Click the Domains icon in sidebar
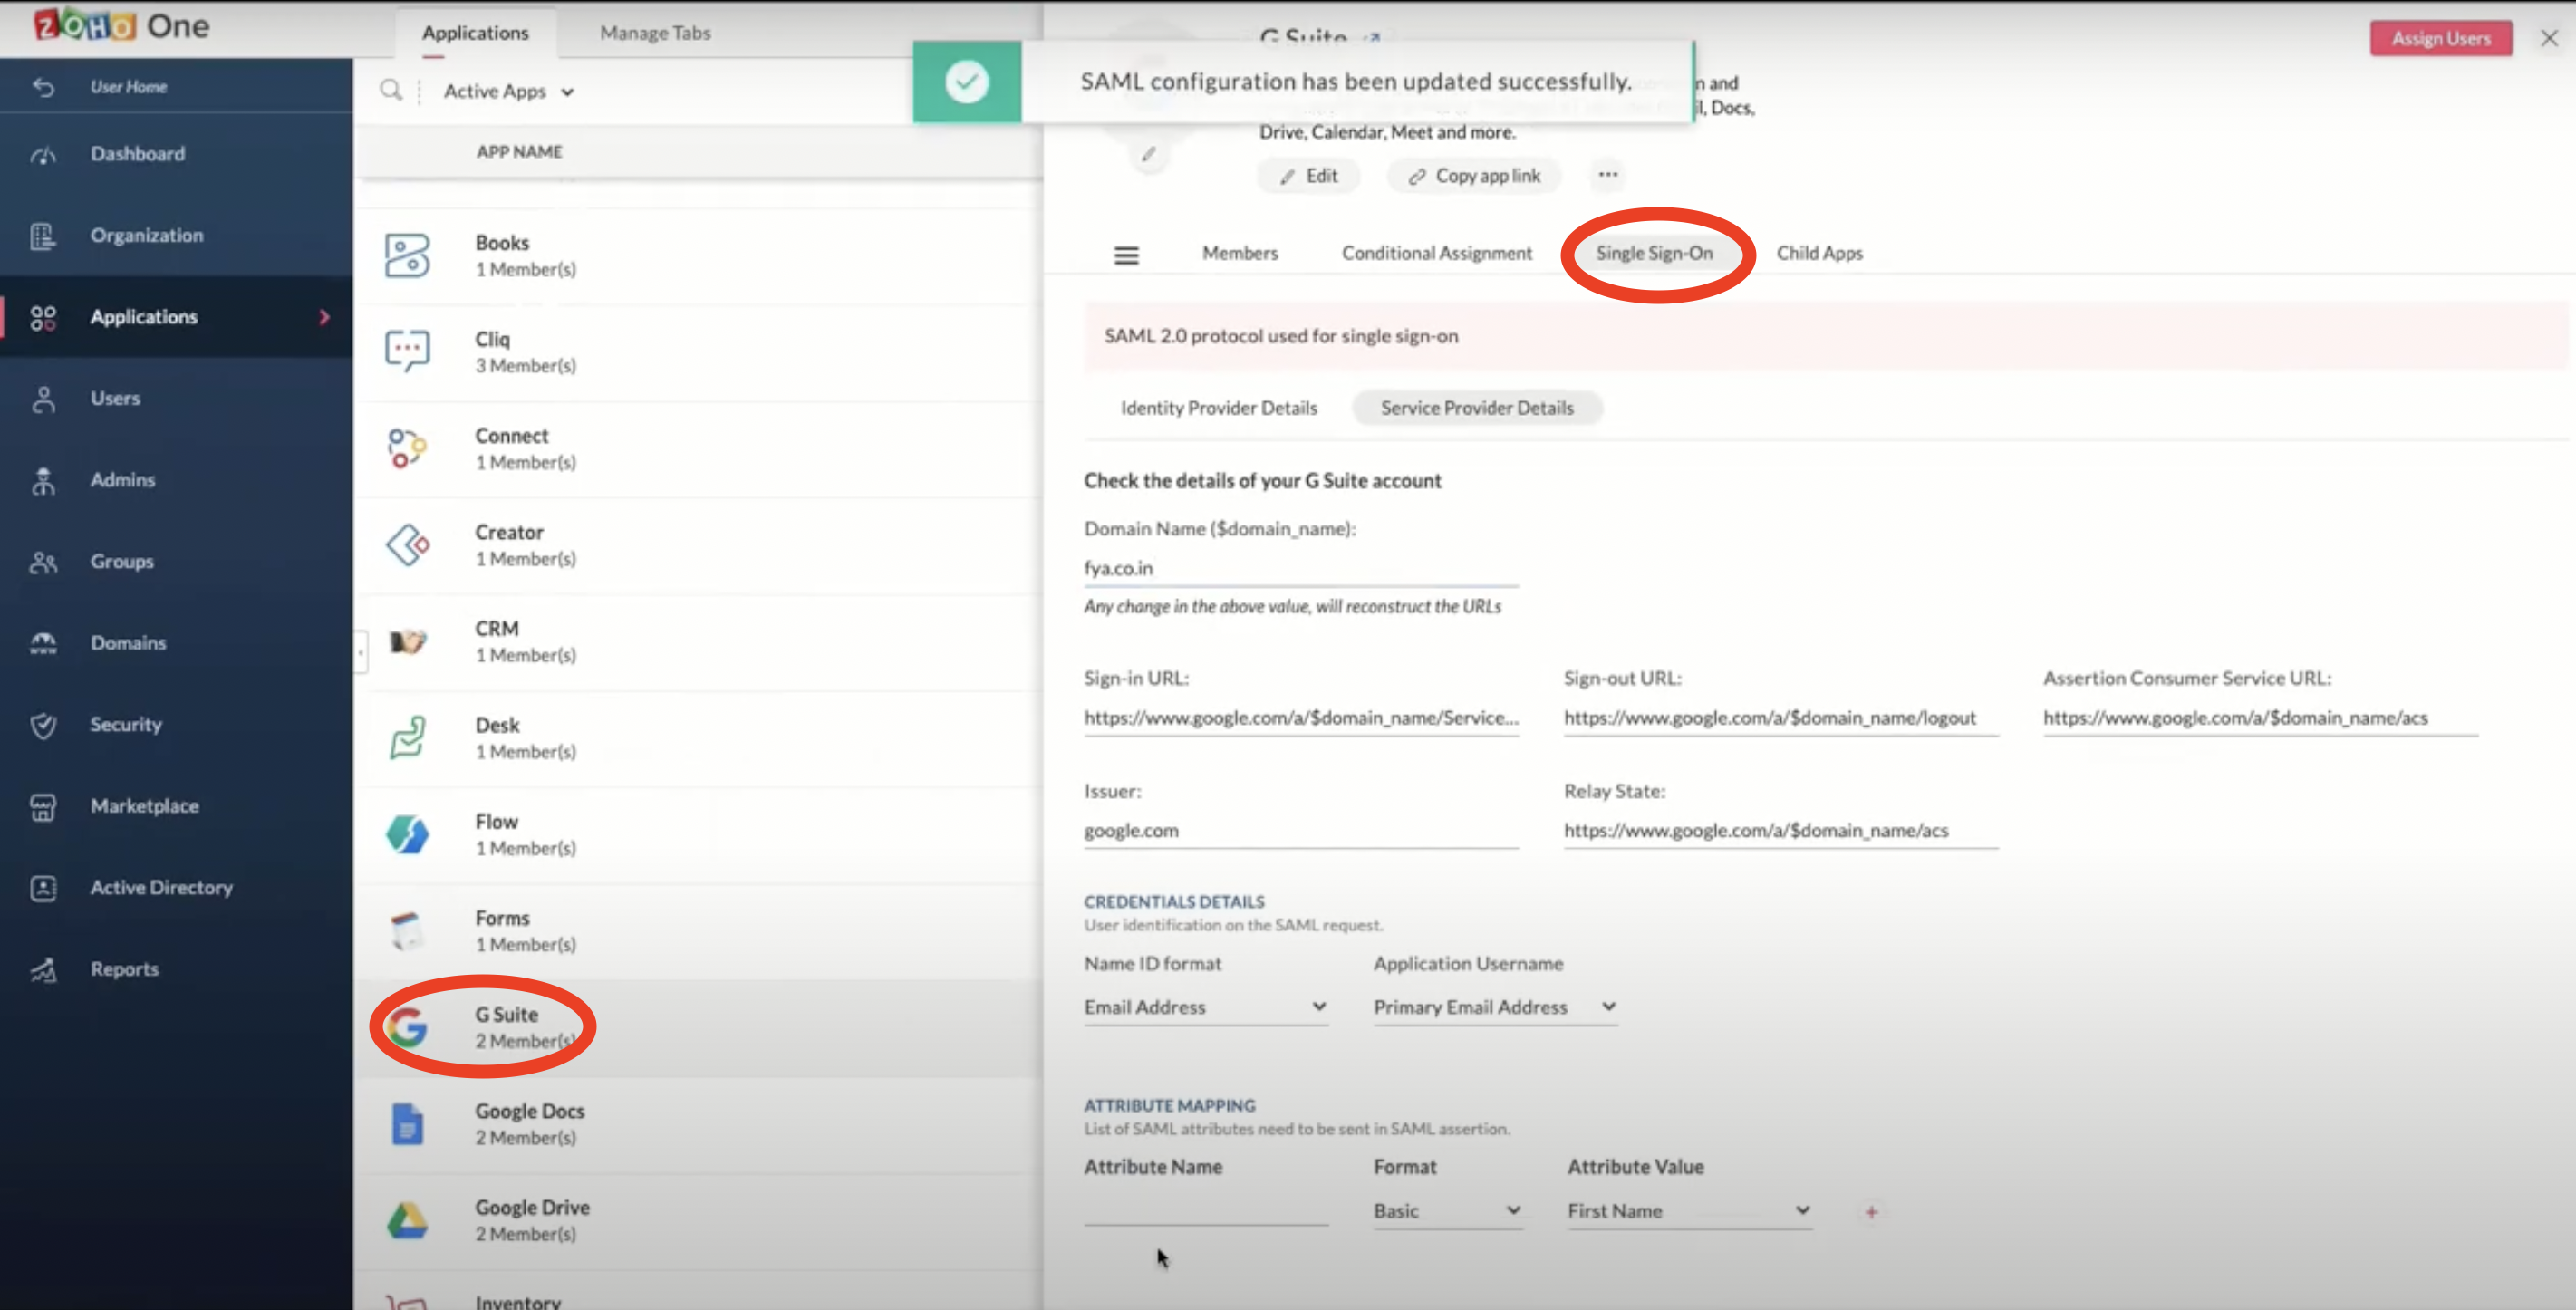 (x=43, y=643)
